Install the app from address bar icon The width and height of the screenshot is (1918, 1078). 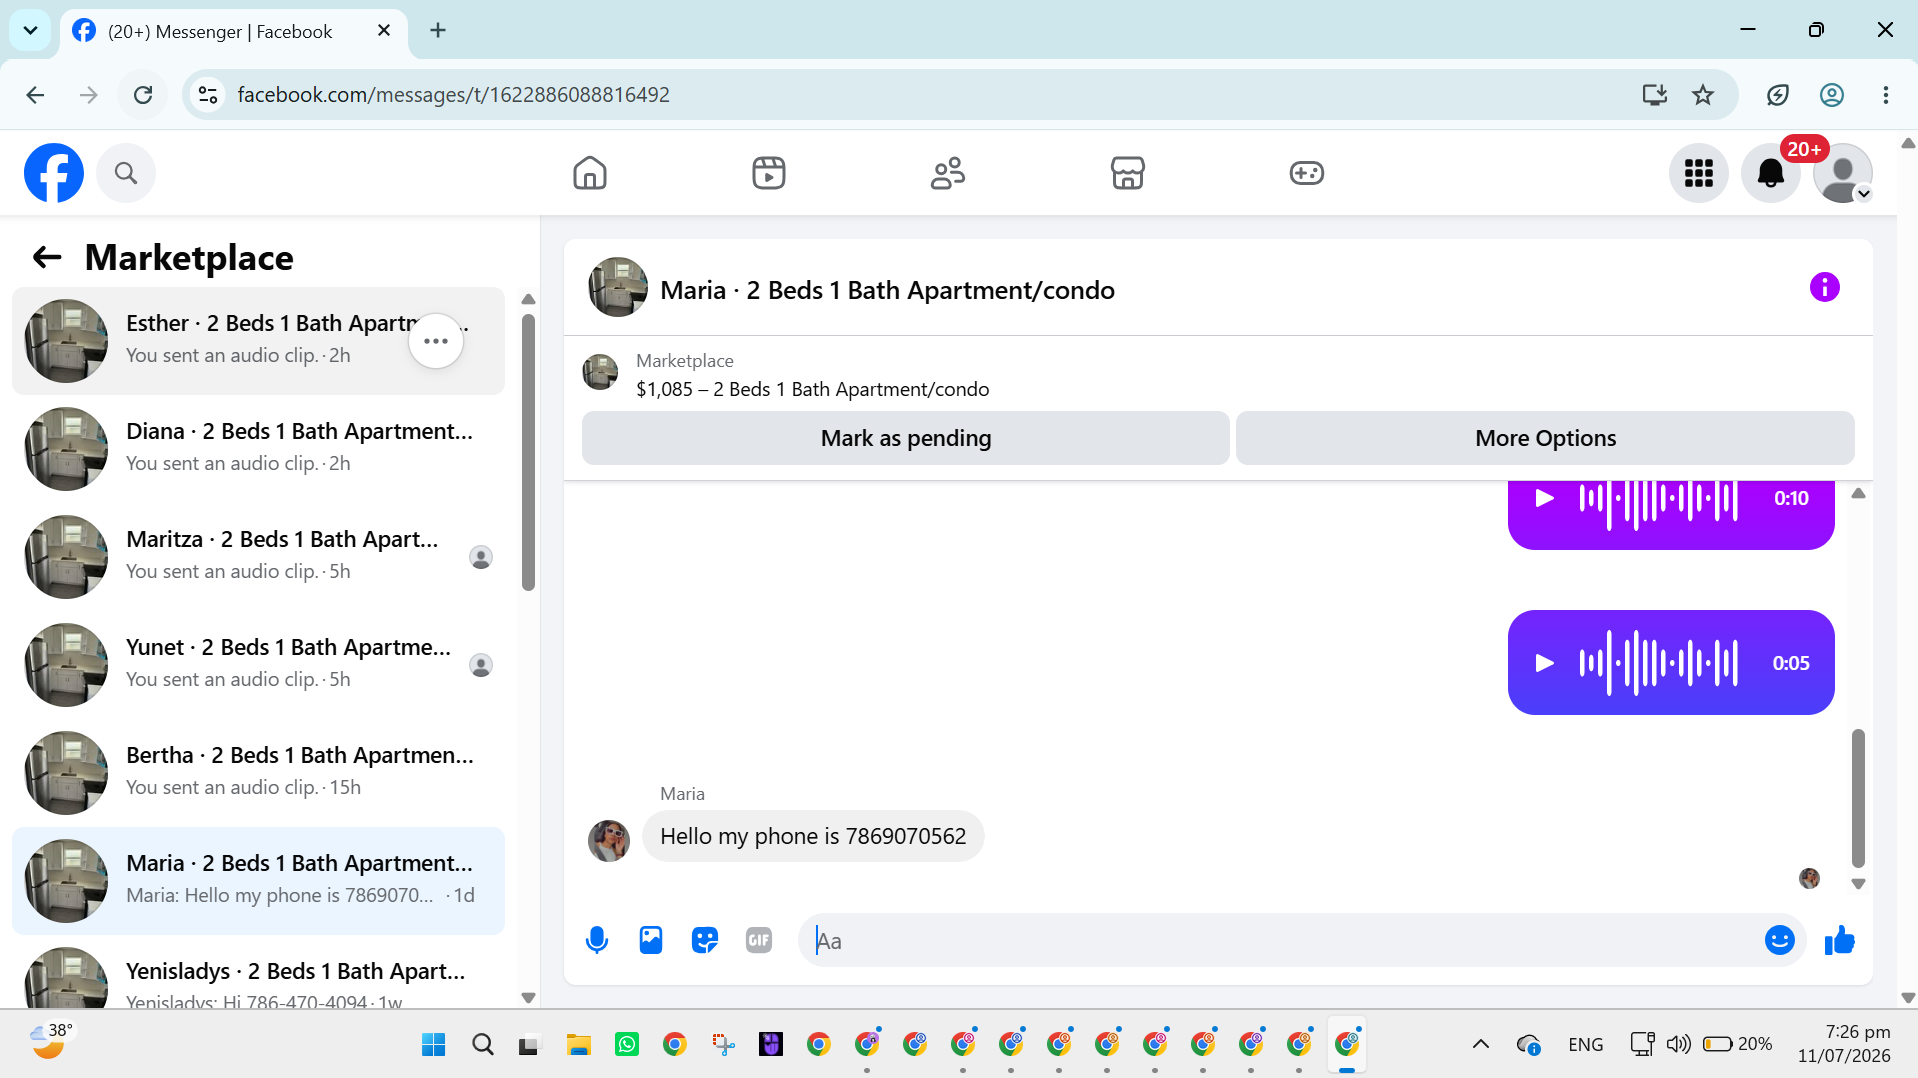[x=1655, y=95]
